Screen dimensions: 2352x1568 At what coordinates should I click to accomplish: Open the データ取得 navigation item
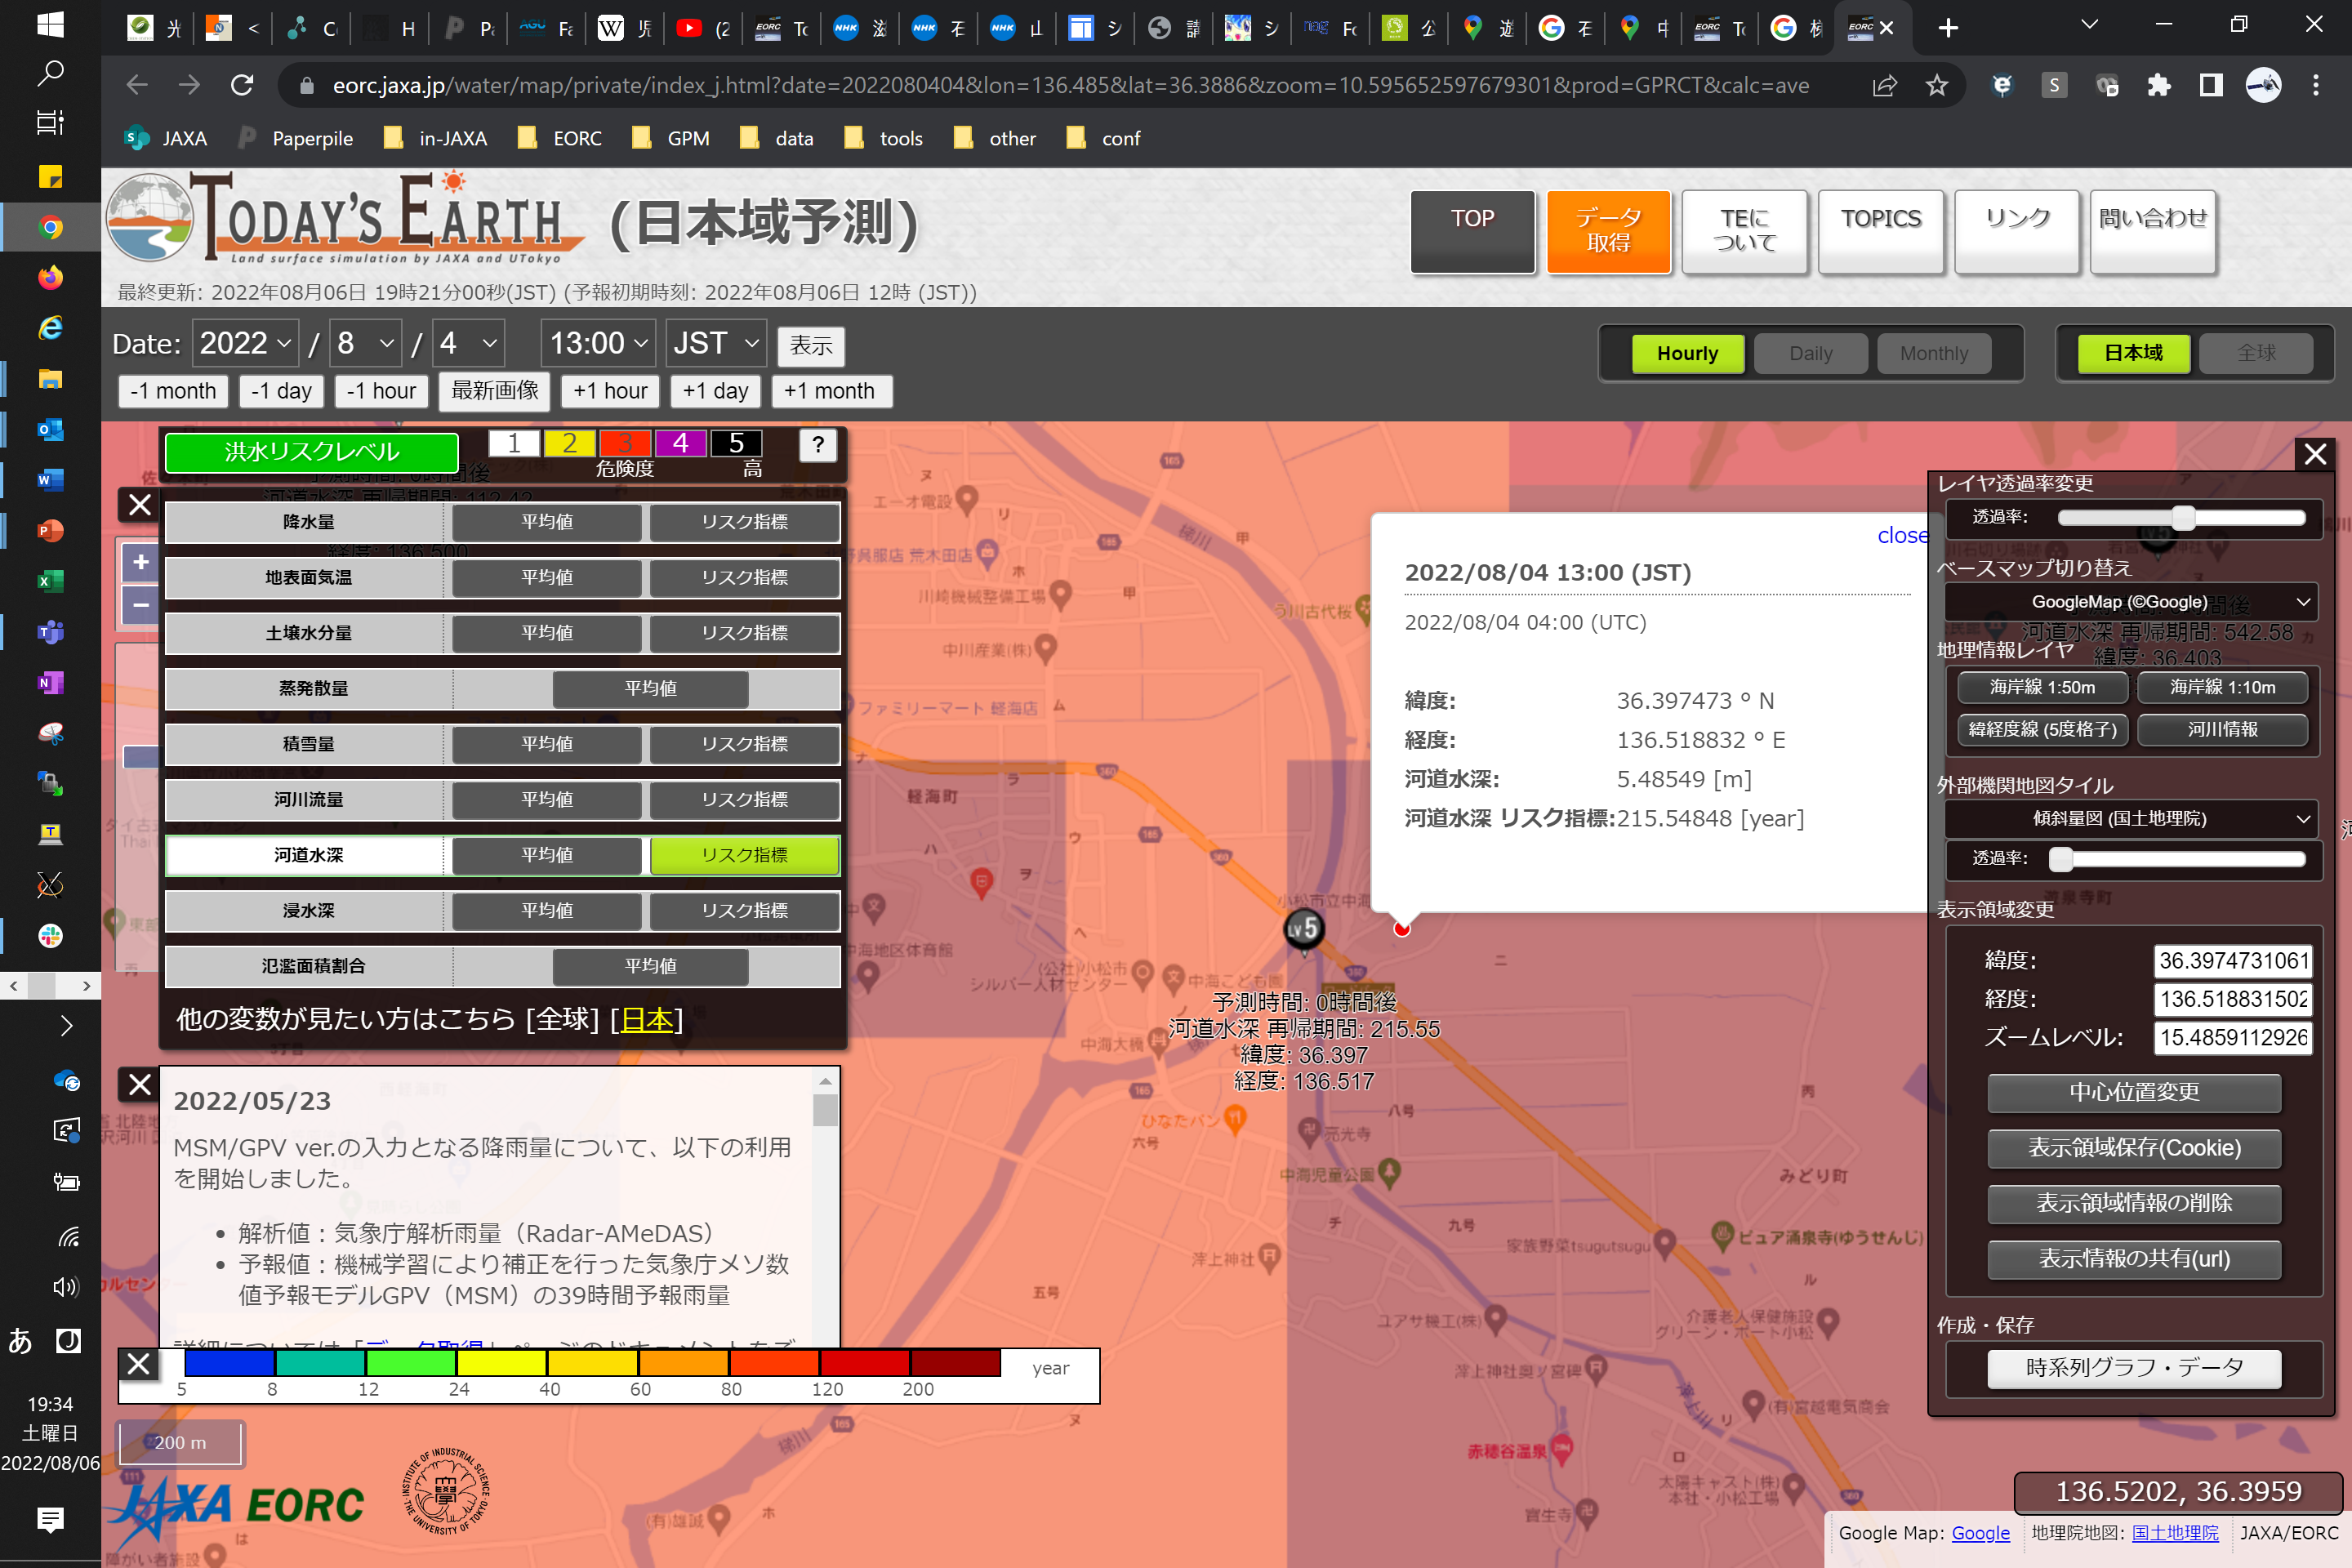[1608, 231]
